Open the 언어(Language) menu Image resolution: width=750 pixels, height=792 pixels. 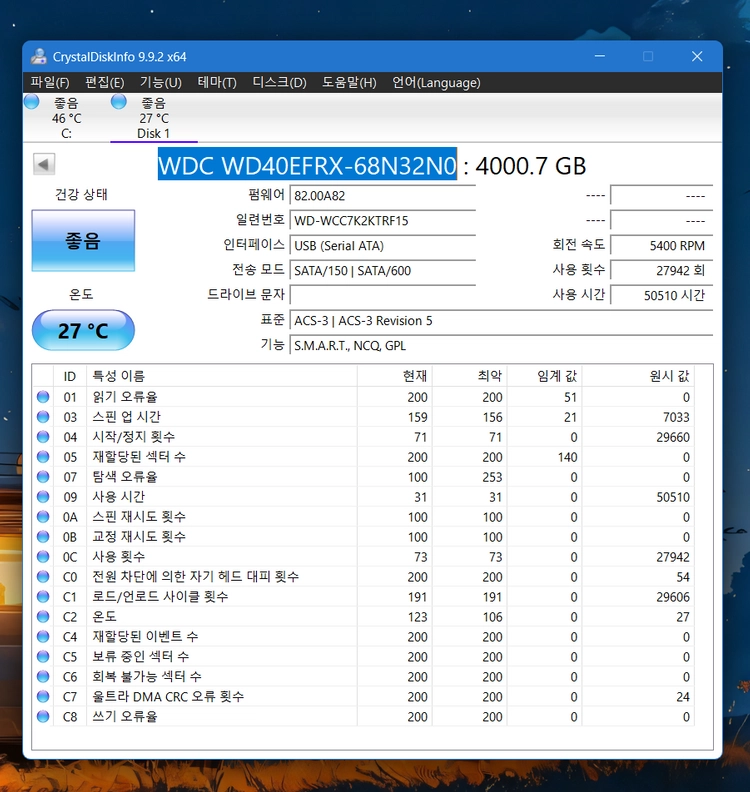[x=436, y=82]
